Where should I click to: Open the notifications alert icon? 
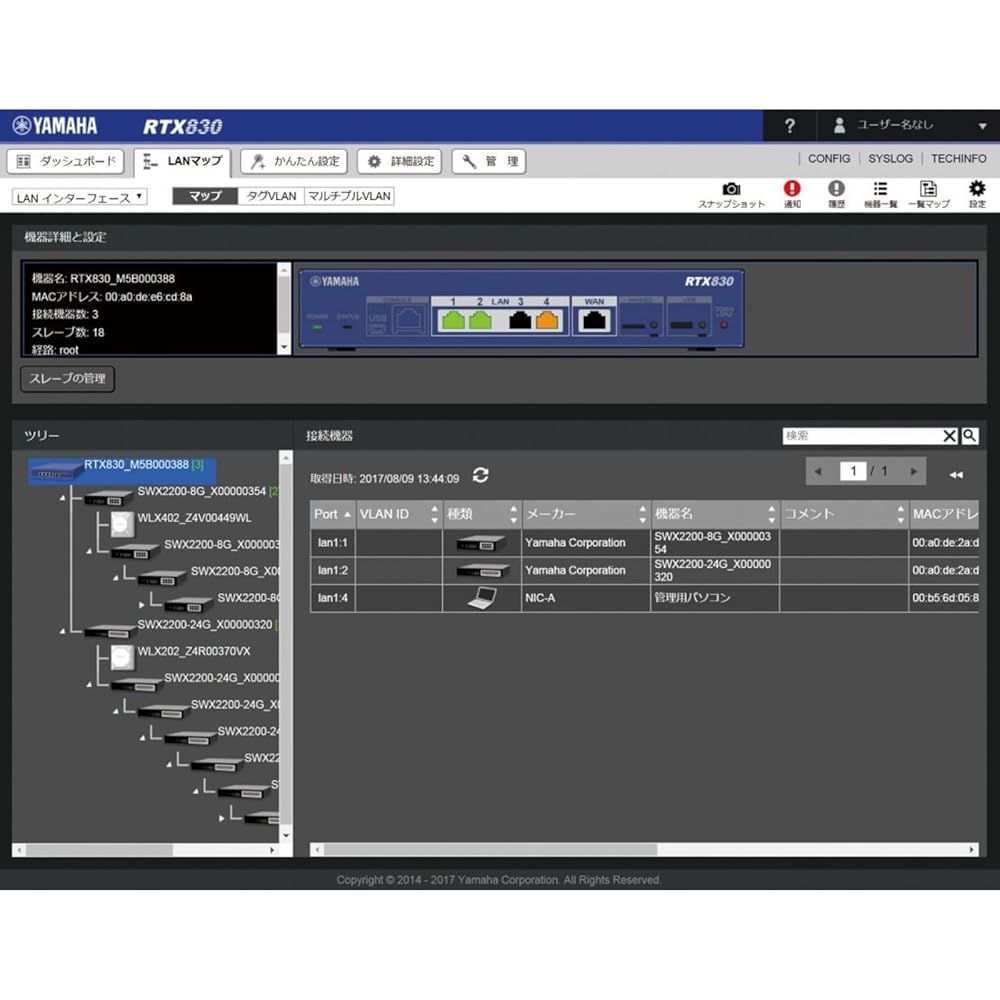792,189
